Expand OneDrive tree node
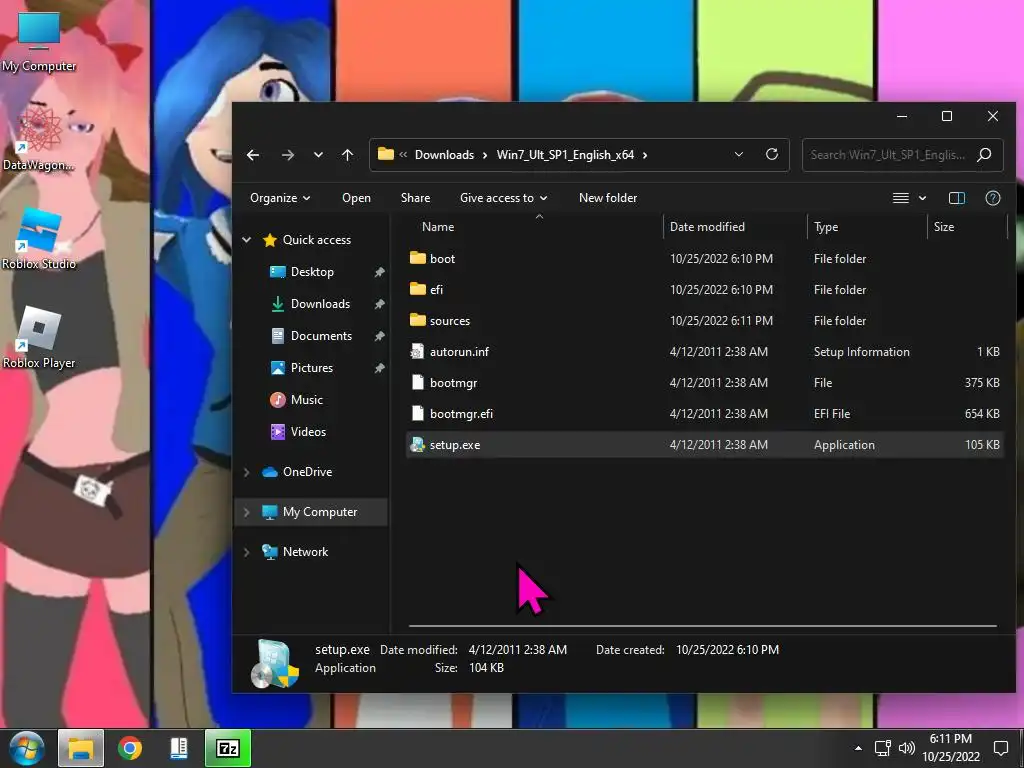Viewport: 1024px width, 768px height. coord(247,472)
